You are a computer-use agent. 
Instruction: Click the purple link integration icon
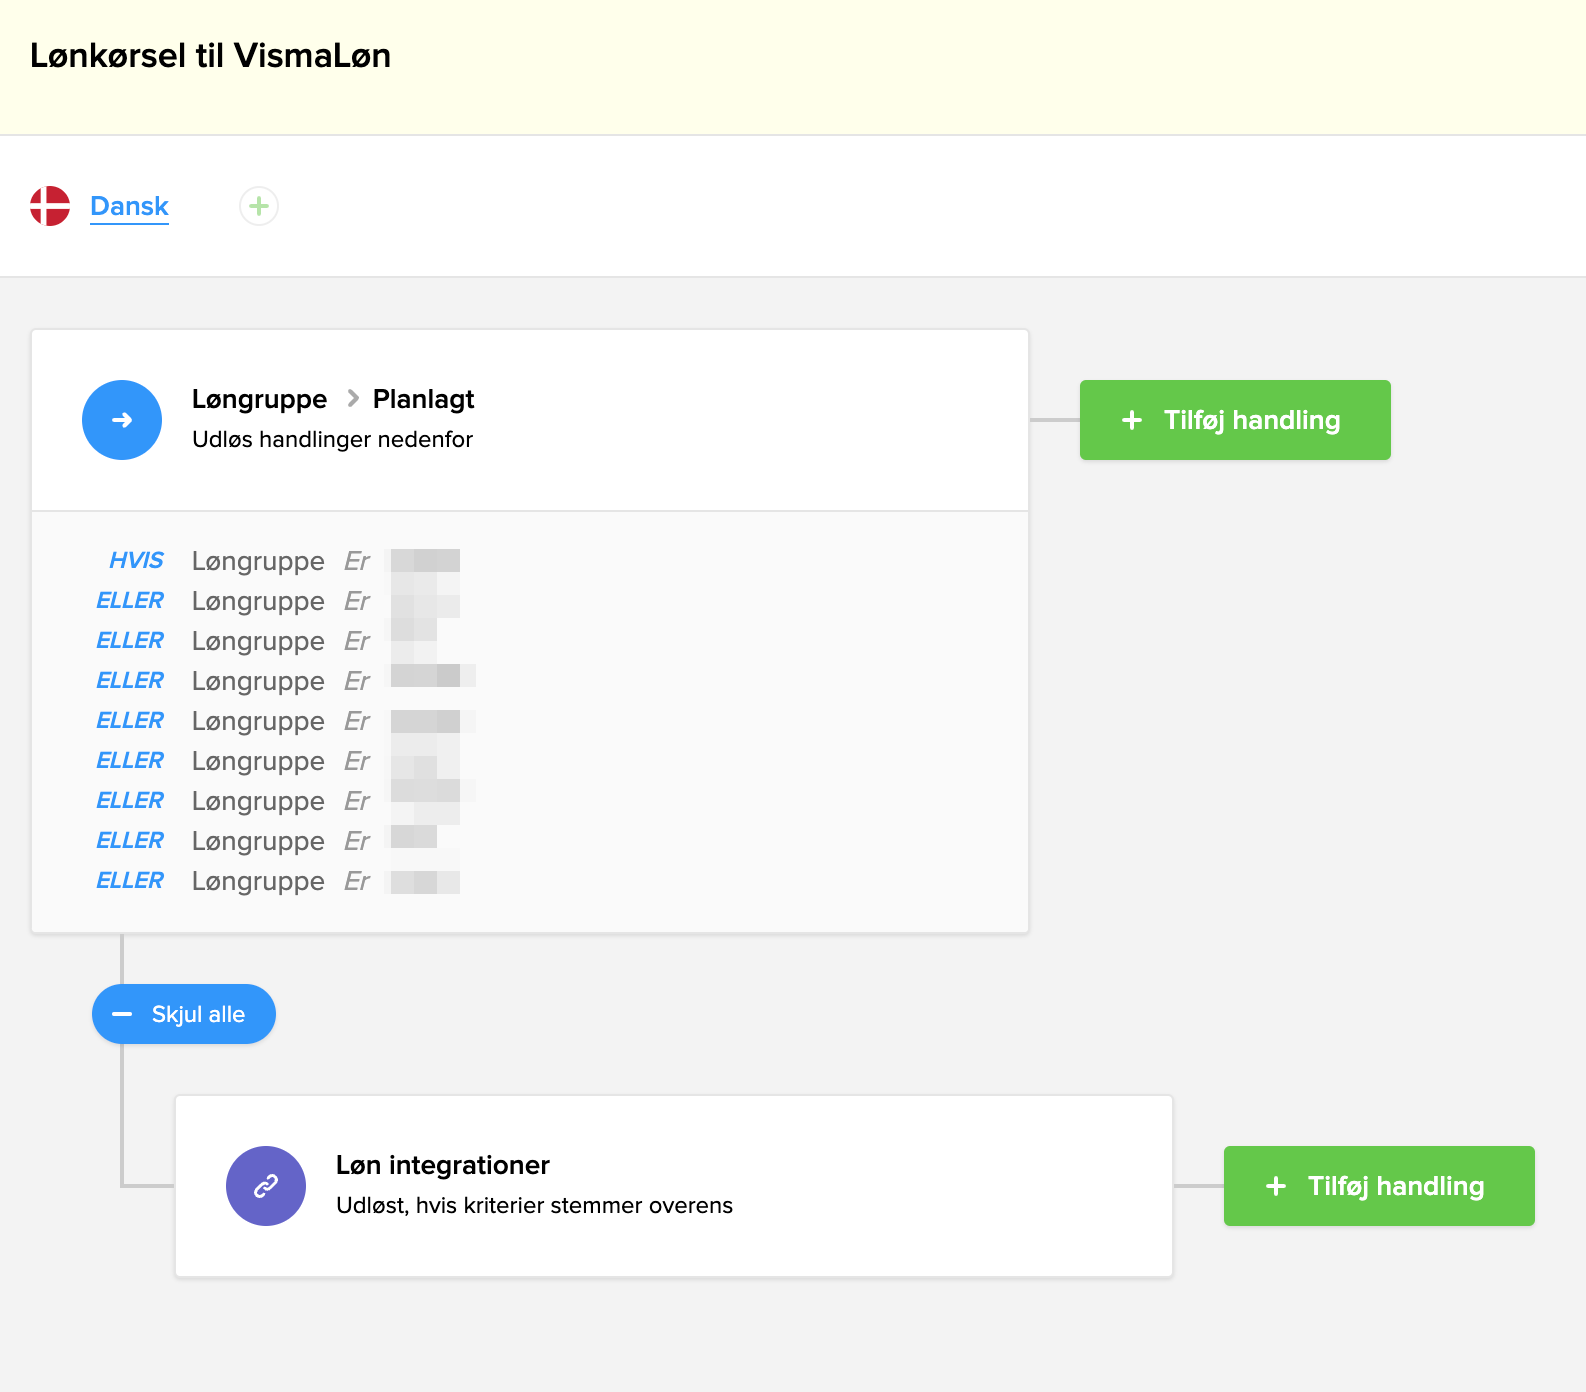click(x=266, y=1186)
